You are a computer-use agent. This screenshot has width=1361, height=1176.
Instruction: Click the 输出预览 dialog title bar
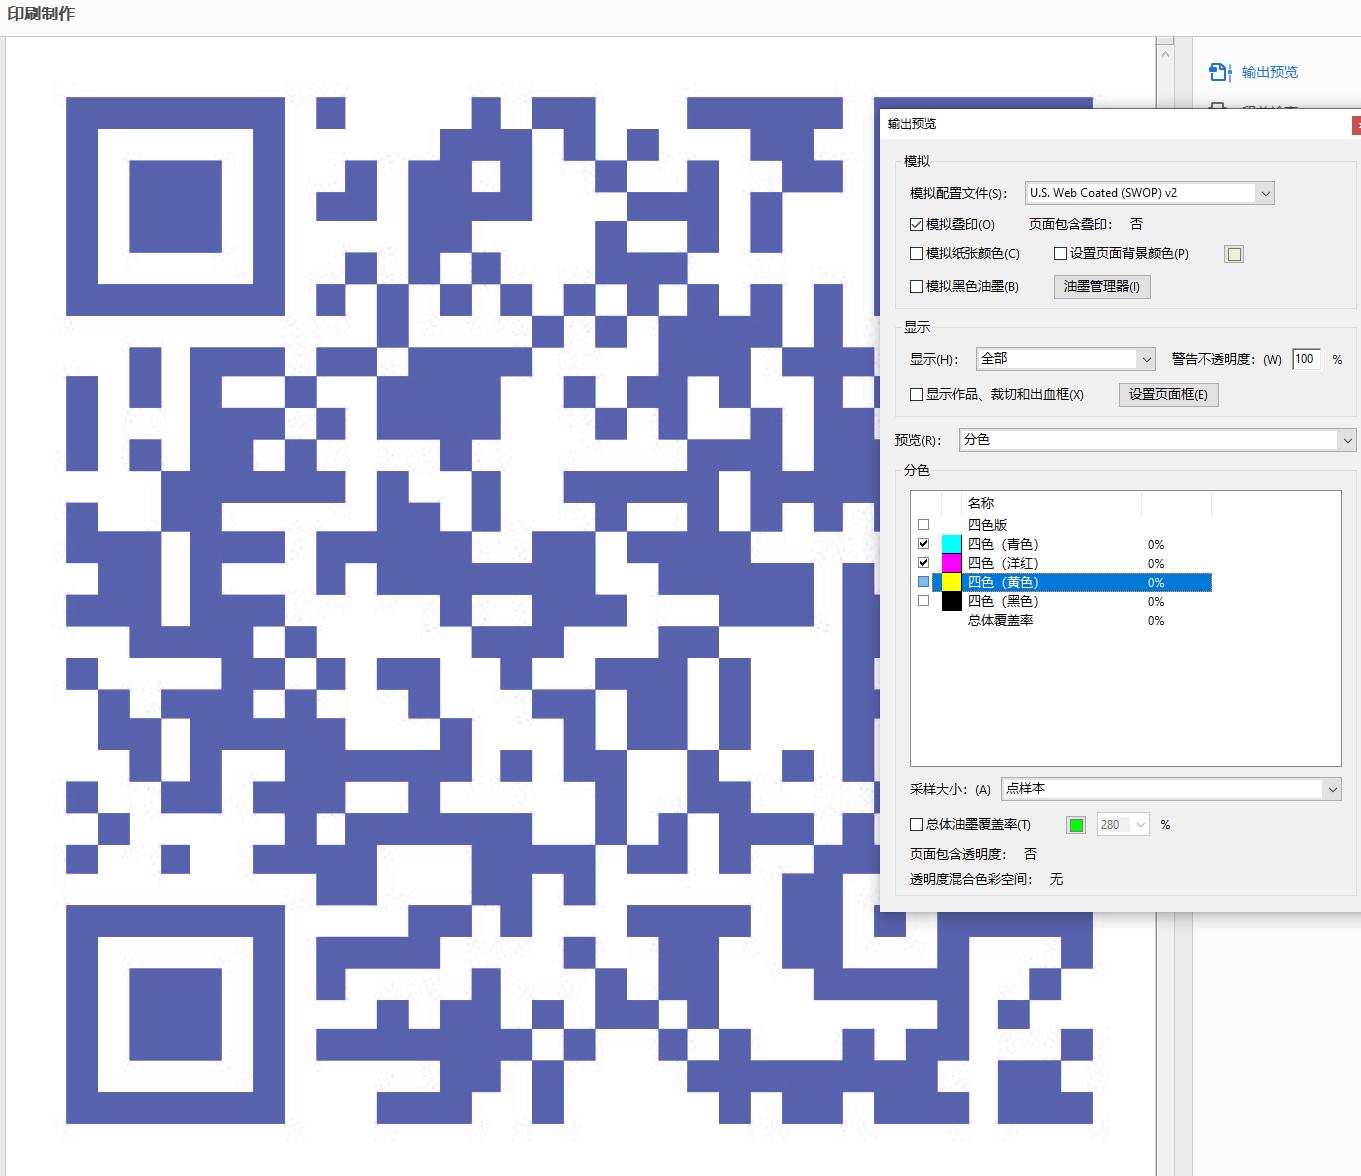coord(1115,124)
